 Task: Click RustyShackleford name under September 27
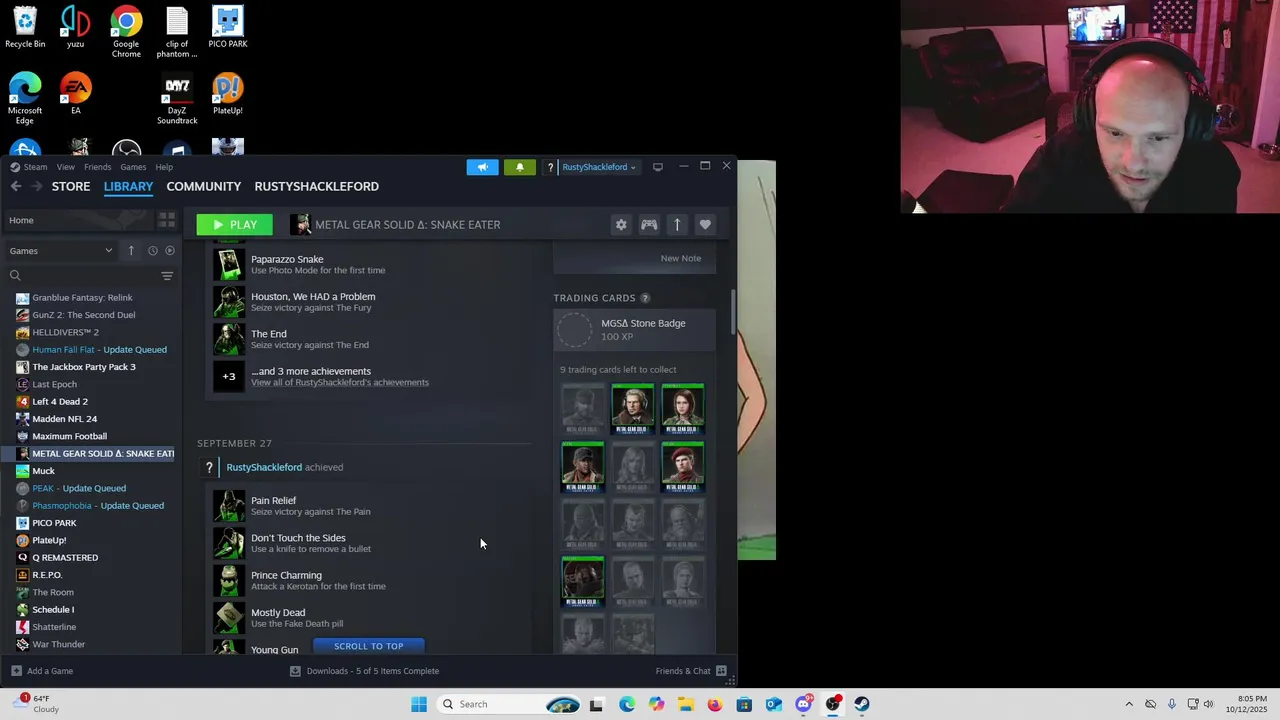(264, 467)
